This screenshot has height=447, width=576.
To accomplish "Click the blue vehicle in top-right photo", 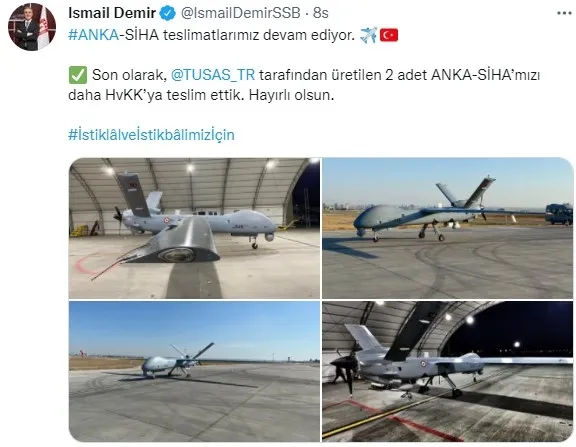I will coord(559,214).
